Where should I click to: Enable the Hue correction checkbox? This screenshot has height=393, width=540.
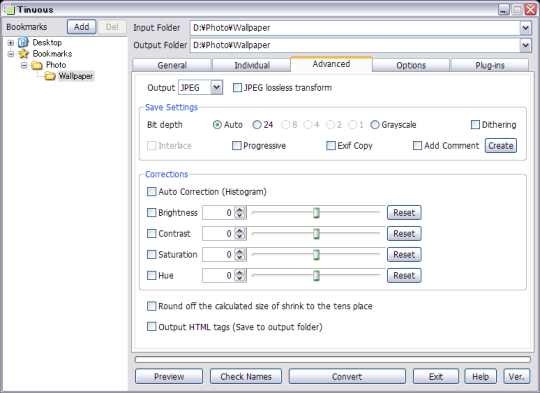click(x=152, y=276)
